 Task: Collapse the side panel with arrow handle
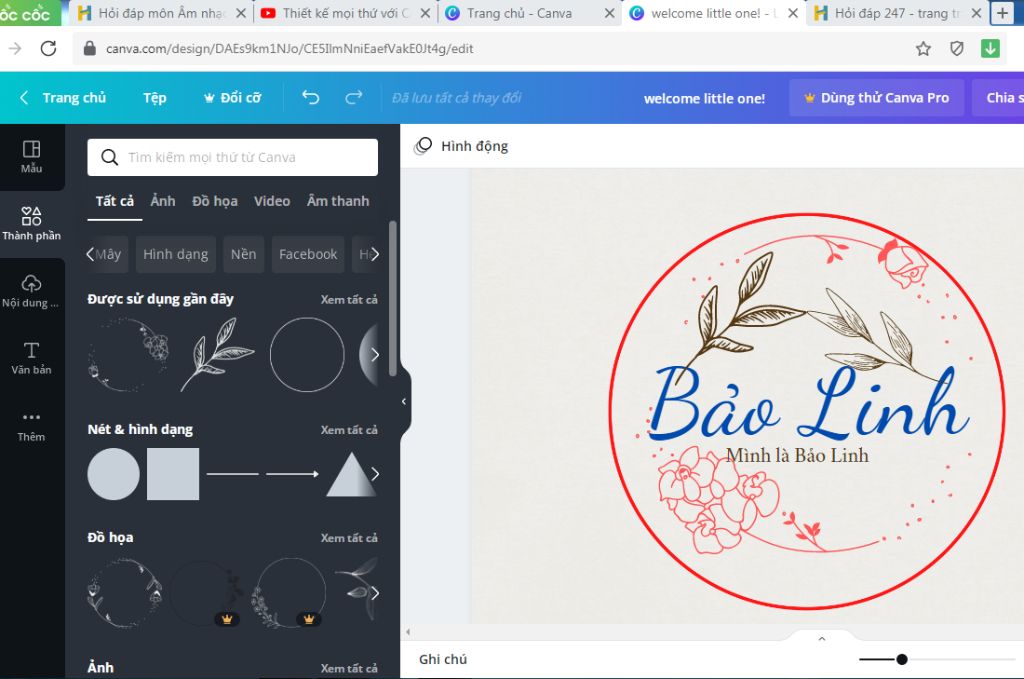[404, 402]
